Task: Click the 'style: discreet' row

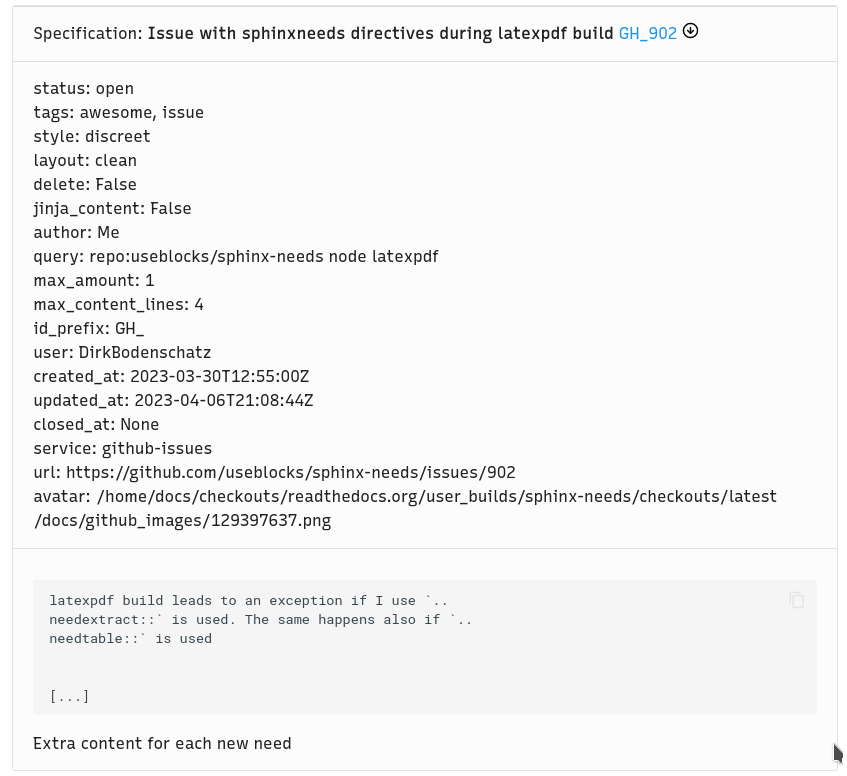Action: 91,137
